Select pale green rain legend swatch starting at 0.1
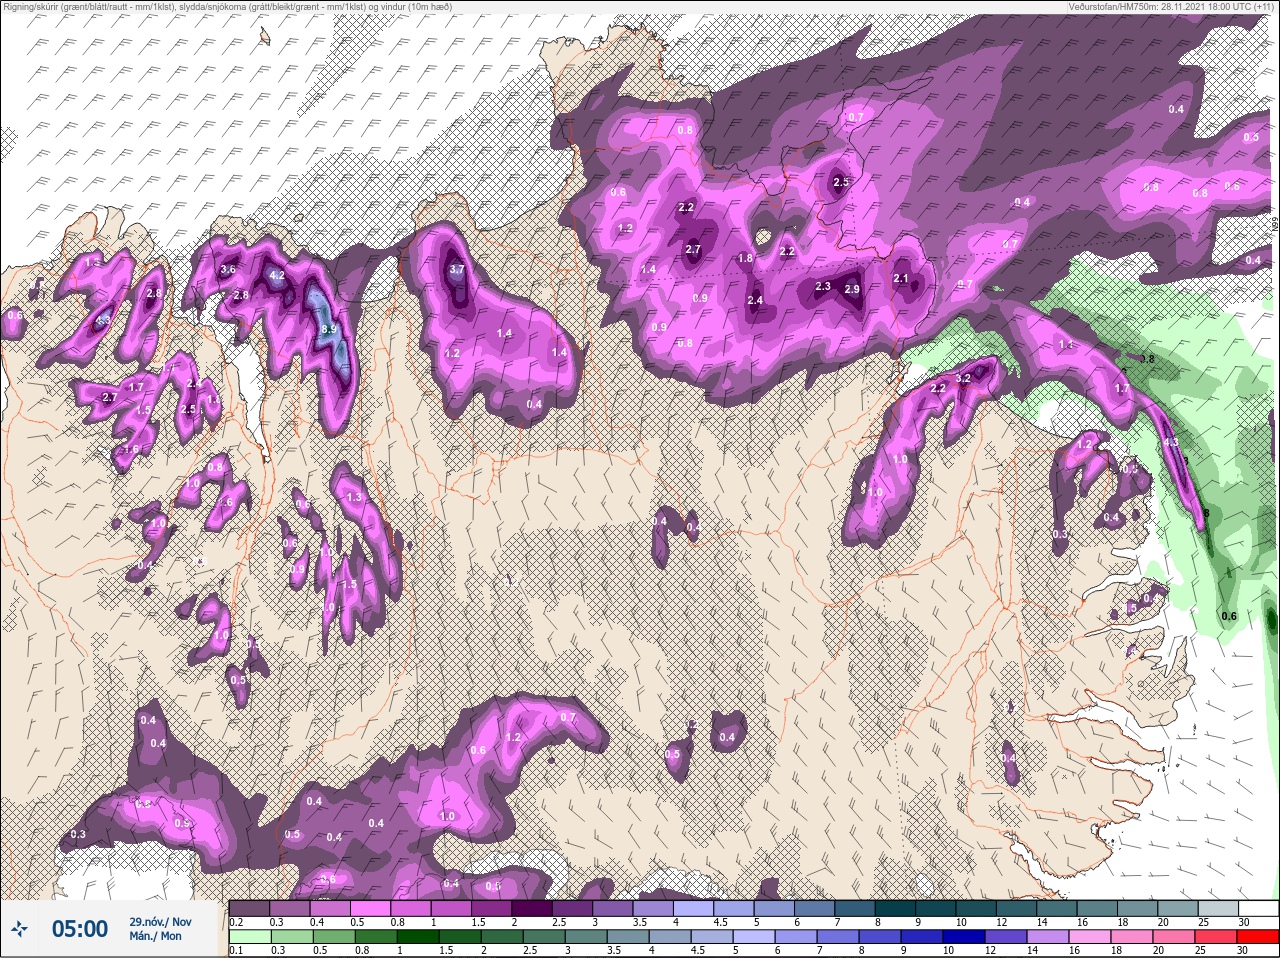 click(x=249, y=936)
